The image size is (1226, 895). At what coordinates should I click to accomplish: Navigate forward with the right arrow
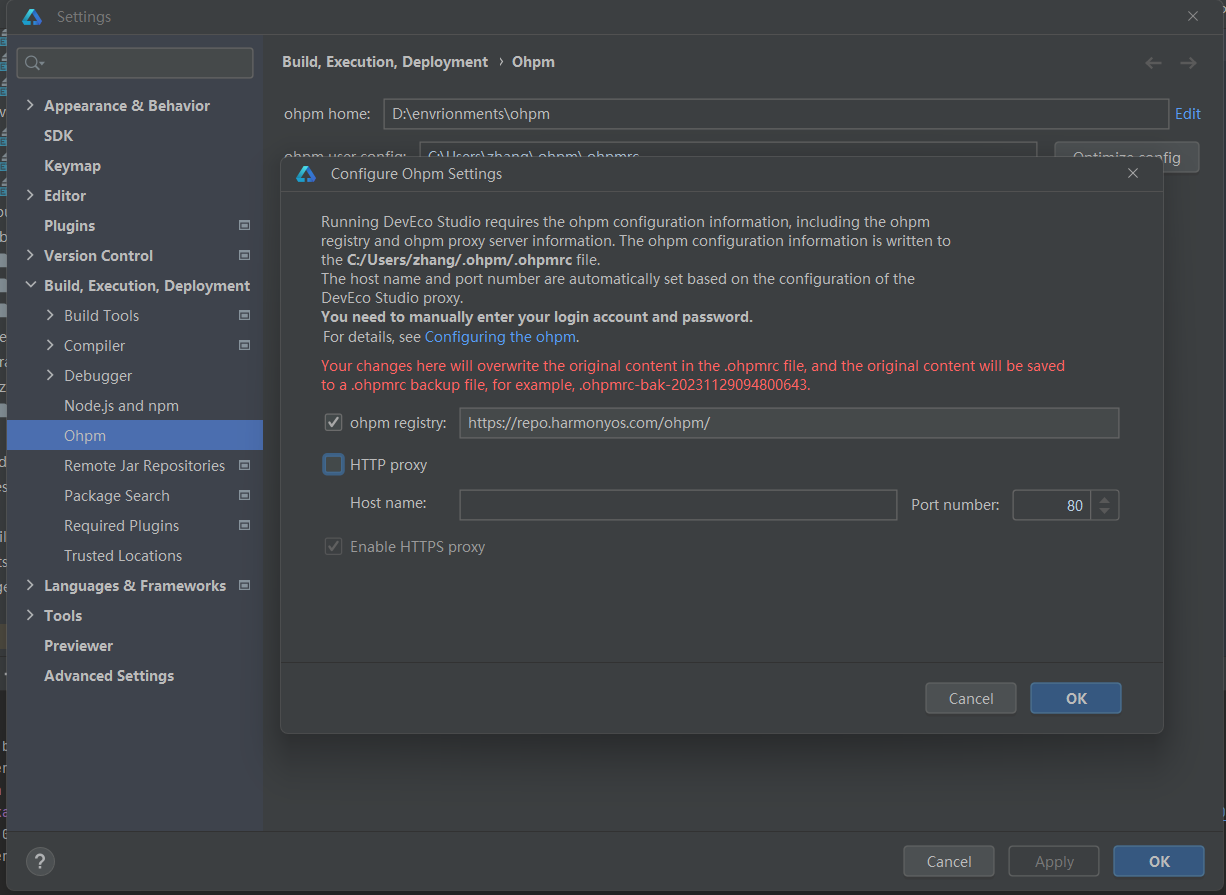pyautogui.click(x=1188, y=63)
